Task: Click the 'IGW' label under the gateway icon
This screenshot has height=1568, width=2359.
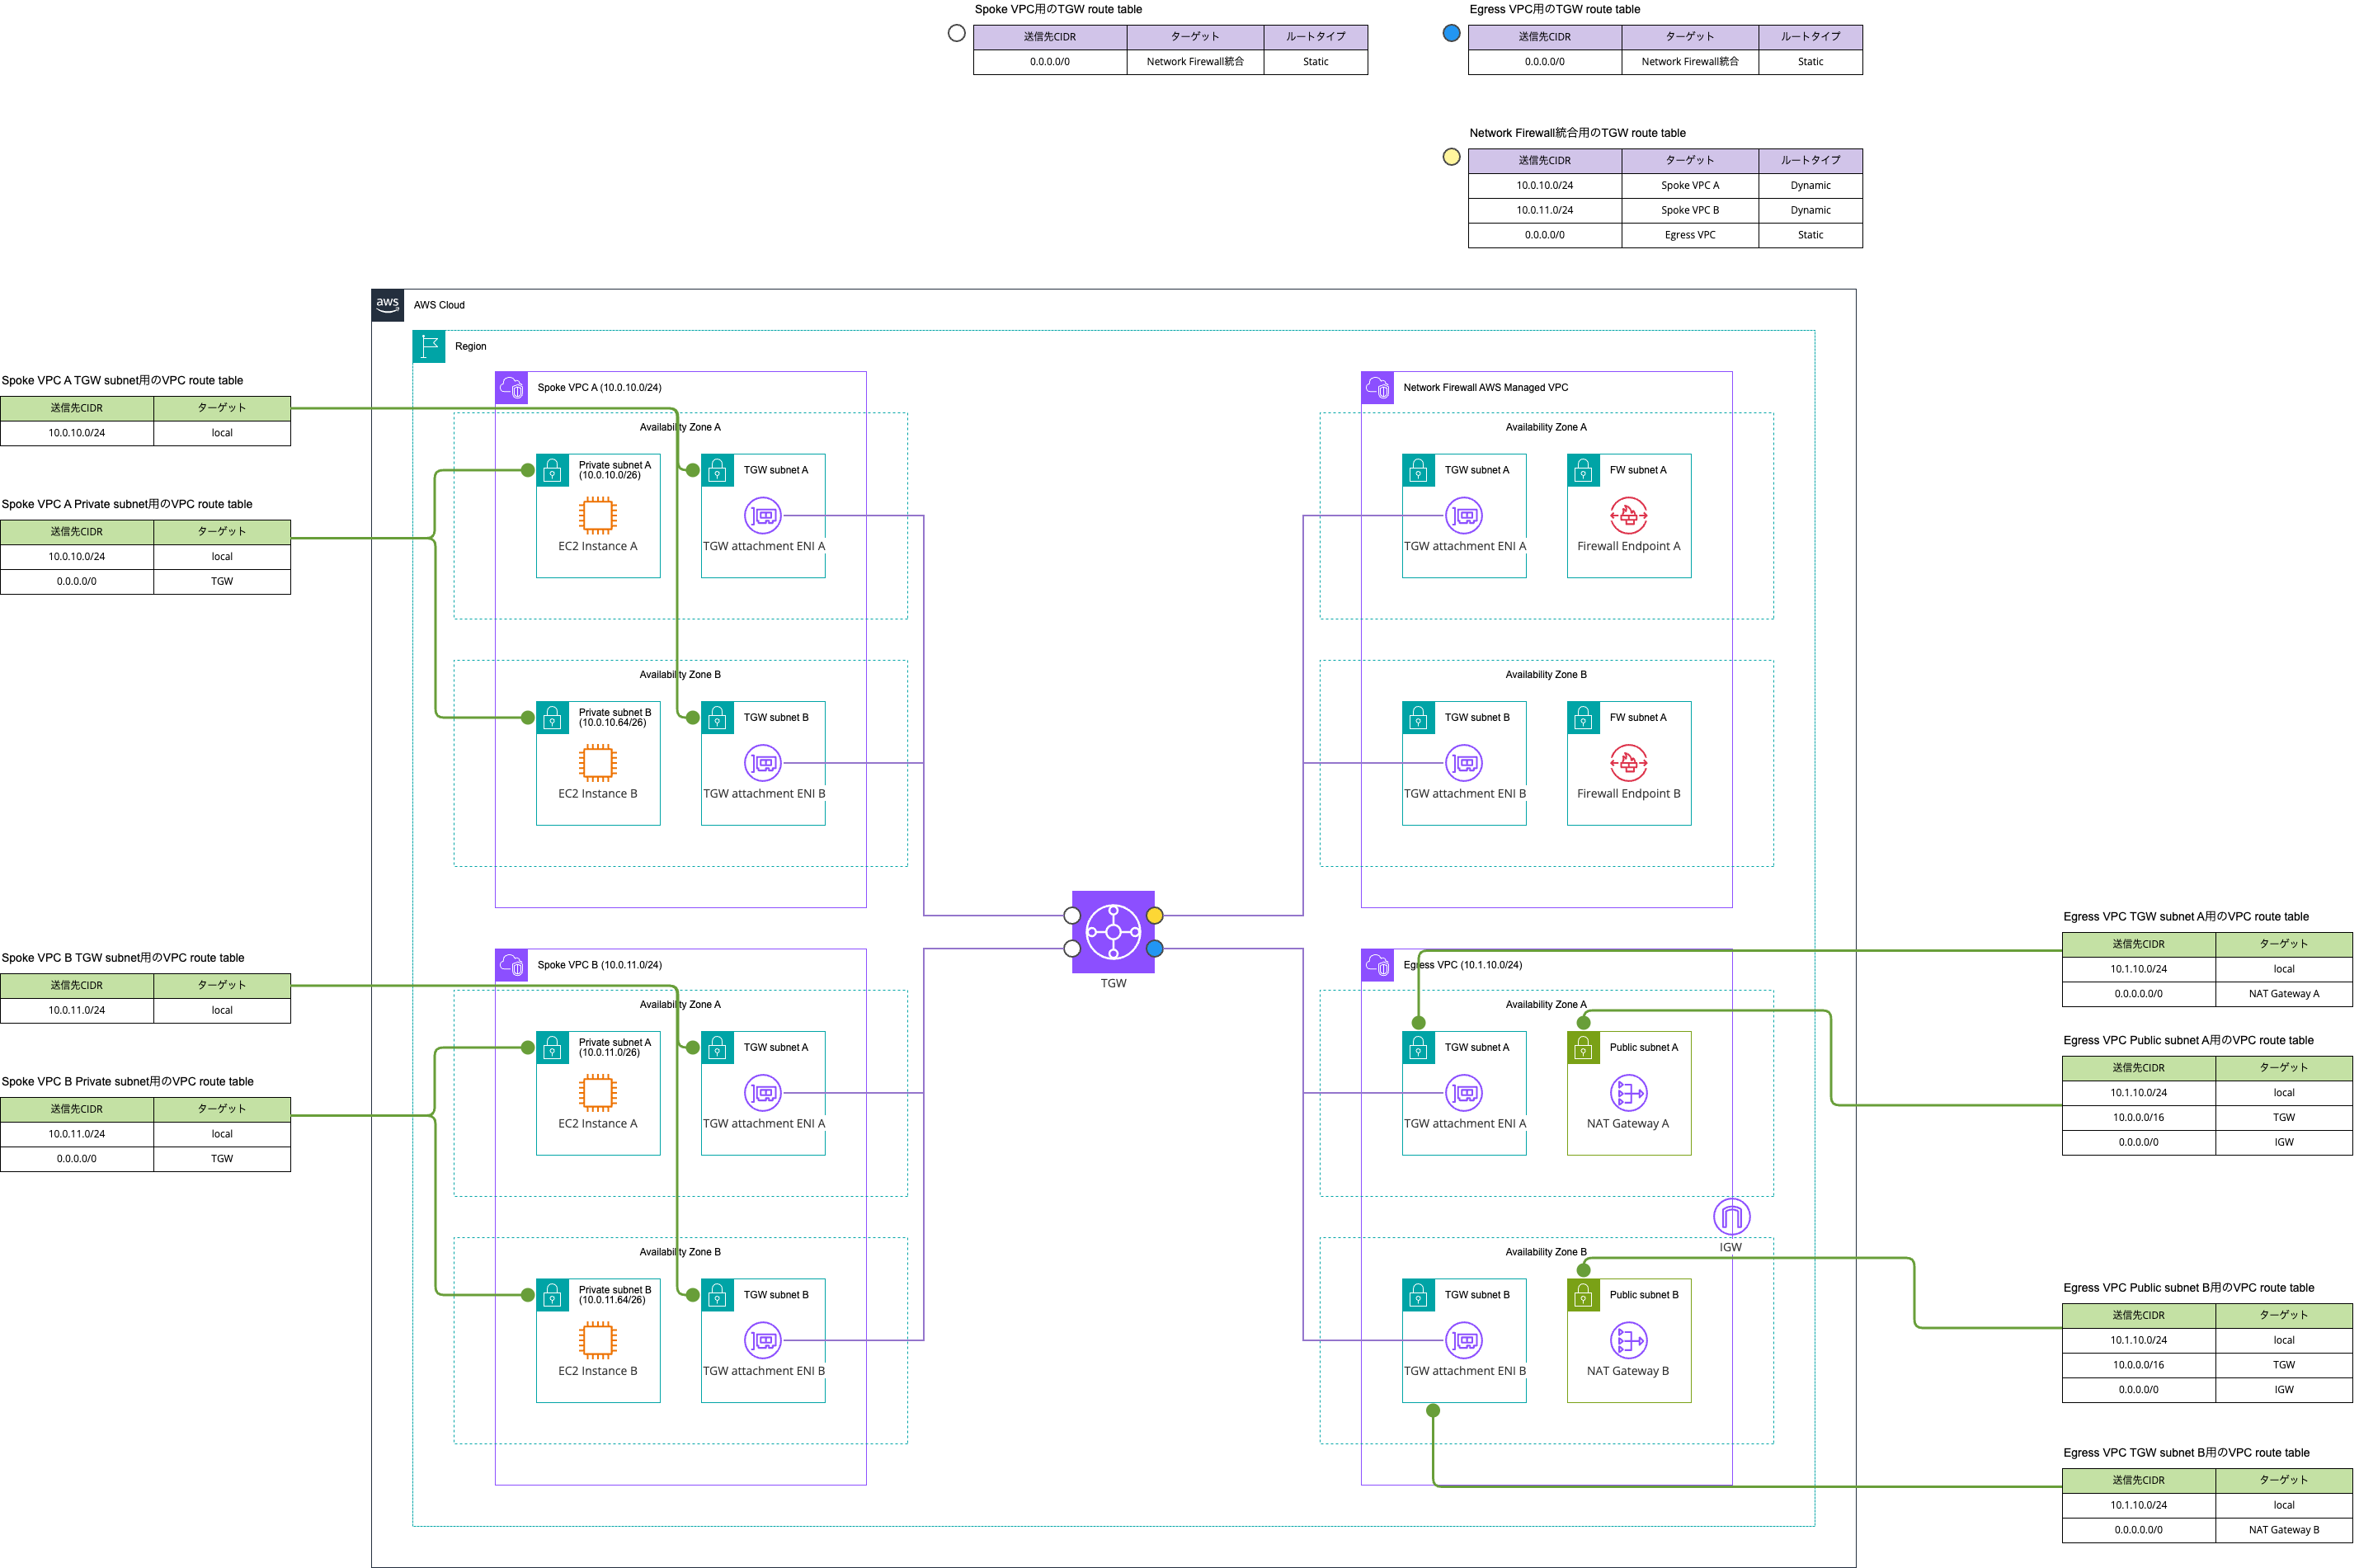Action: click(1730, 1247)
